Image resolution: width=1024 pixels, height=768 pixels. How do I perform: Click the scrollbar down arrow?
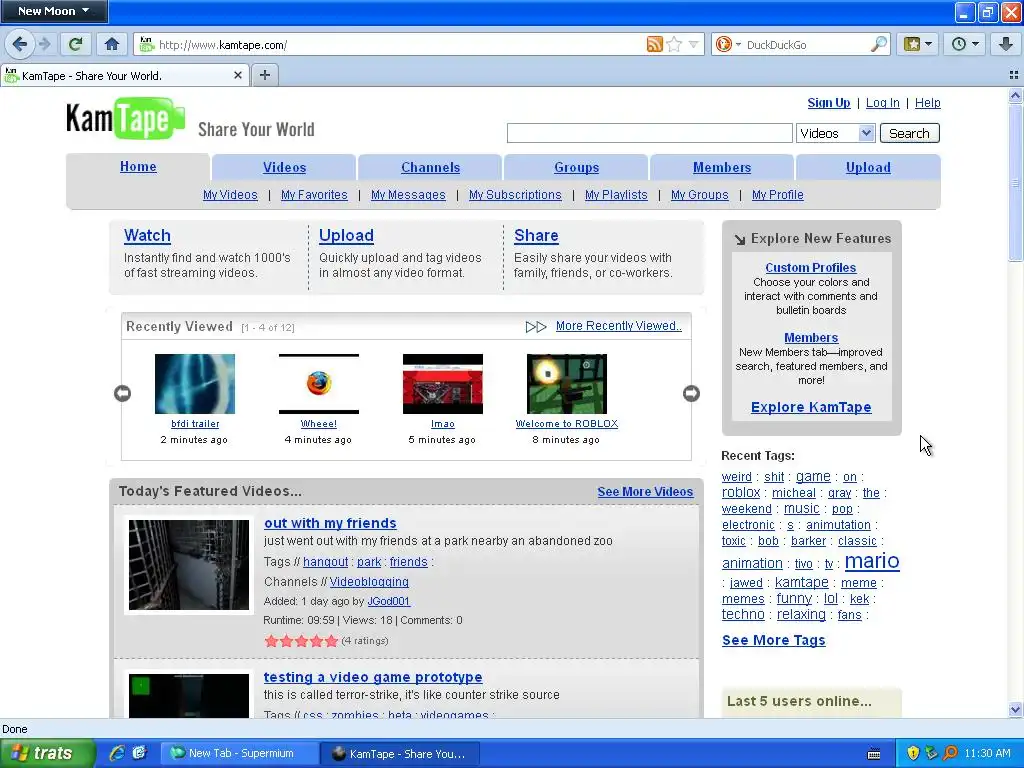click(1015, 709)
